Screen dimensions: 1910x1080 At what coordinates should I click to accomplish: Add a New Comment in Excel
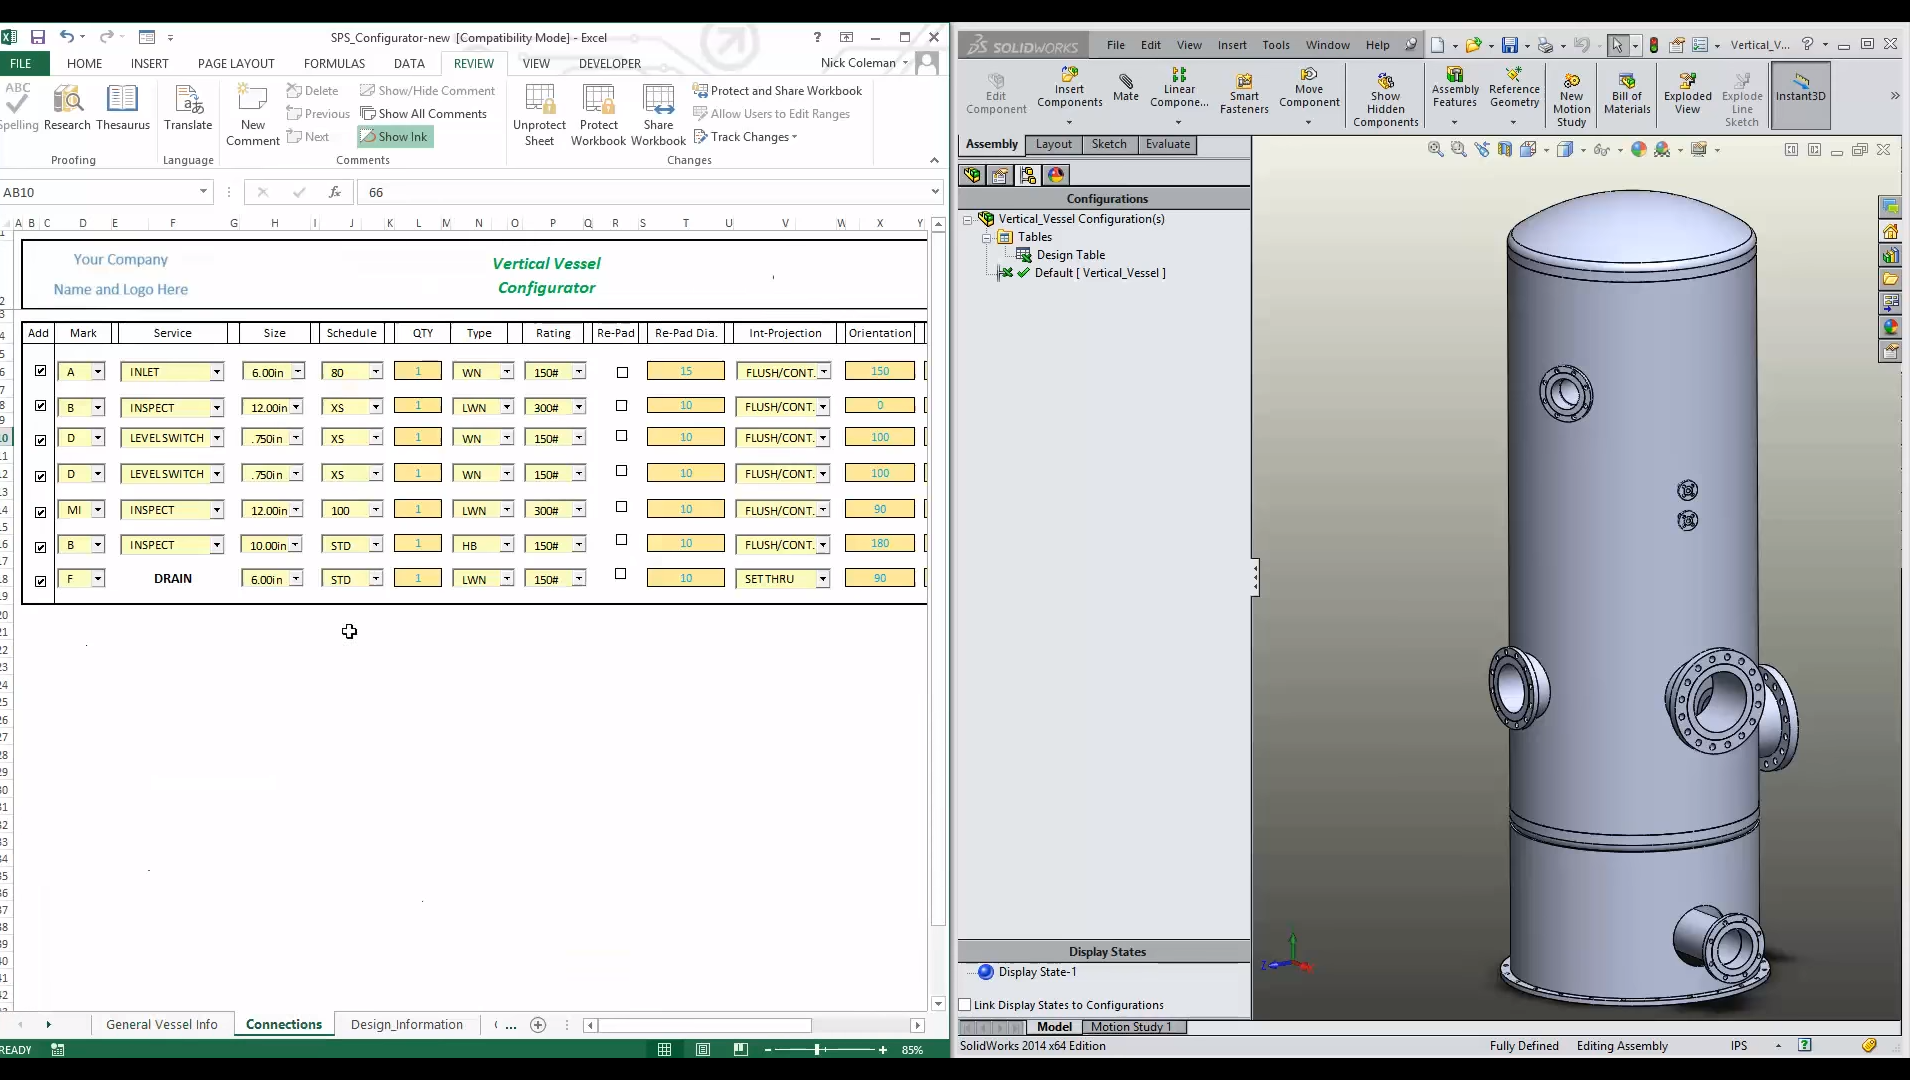[253, 115]
